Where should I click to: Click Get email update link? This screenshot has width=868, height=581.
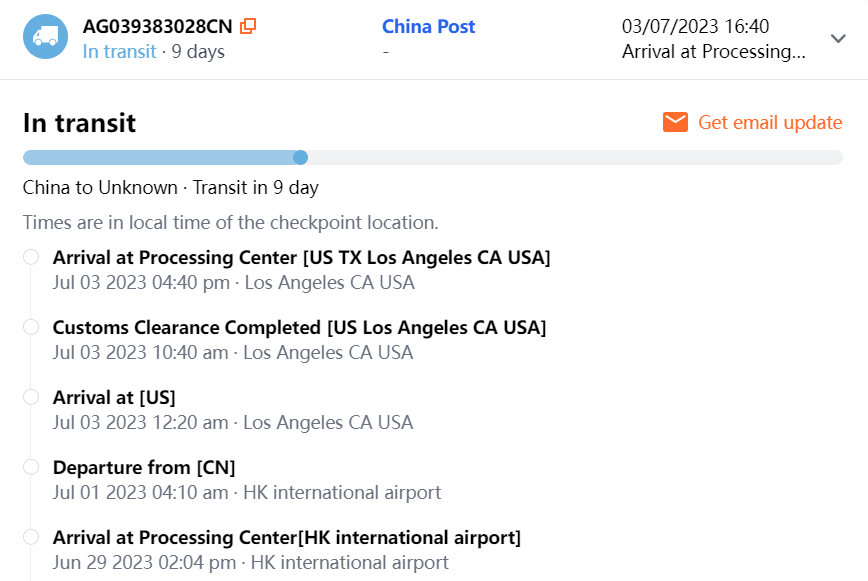tap(770, 122)
